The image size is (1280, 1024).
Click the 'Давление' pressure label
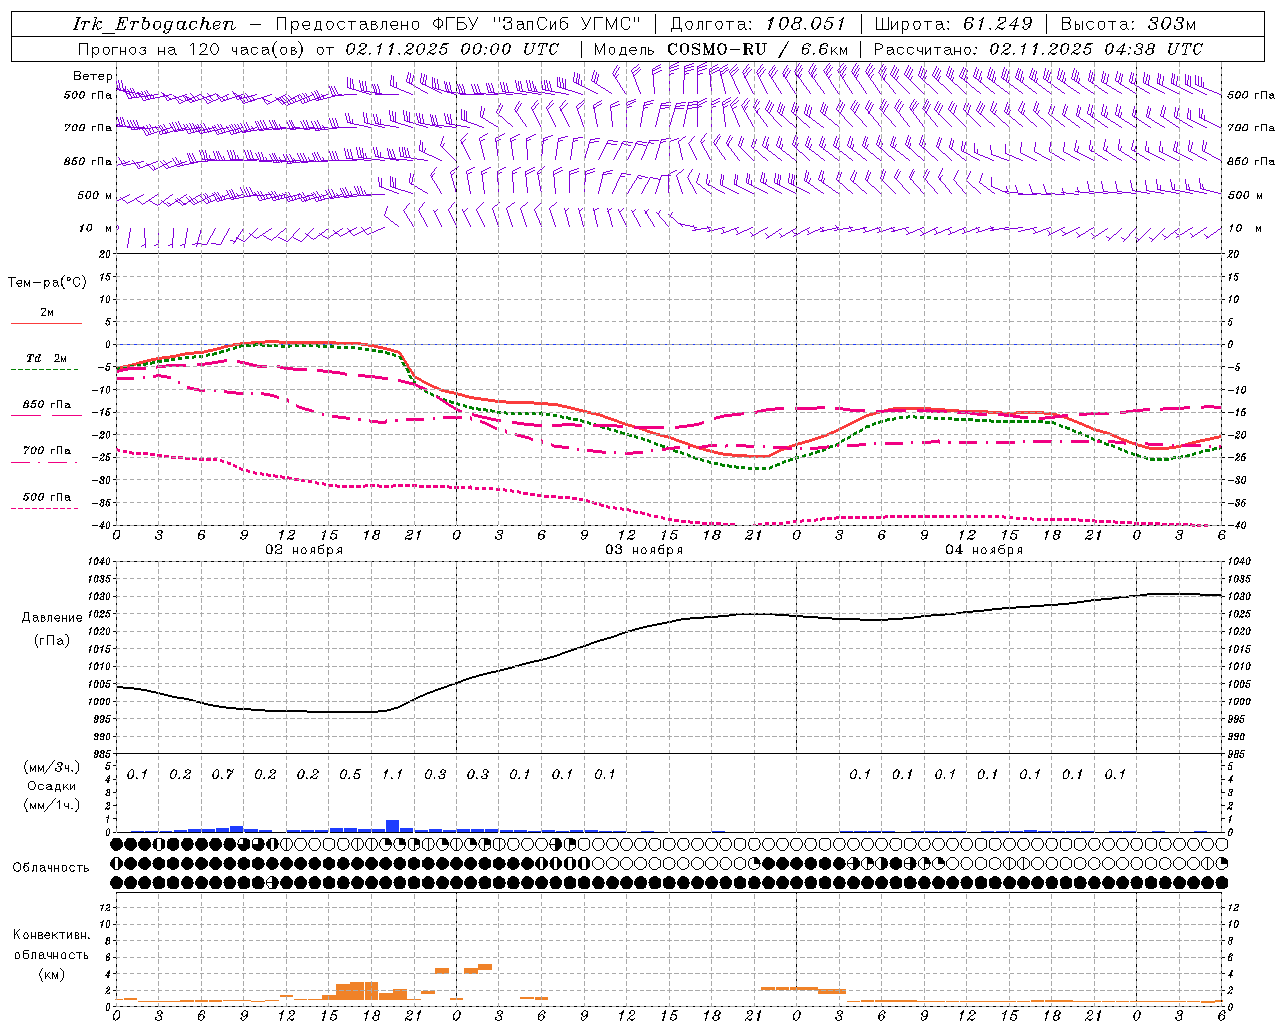(50, 618)
